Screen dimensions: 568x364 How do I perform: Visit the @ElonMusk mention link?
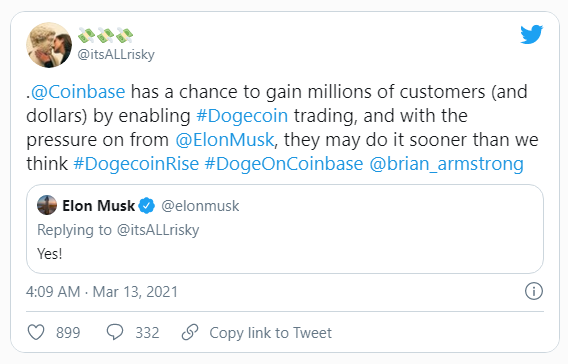tap(225, 140)
